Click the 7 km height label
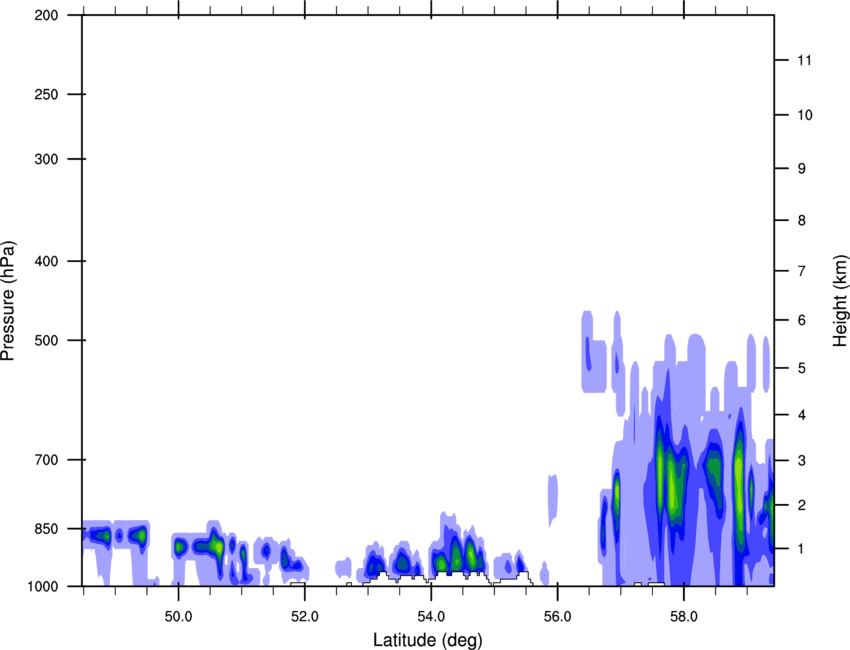Viewport: 850px width, 650px height. [801, 271]
